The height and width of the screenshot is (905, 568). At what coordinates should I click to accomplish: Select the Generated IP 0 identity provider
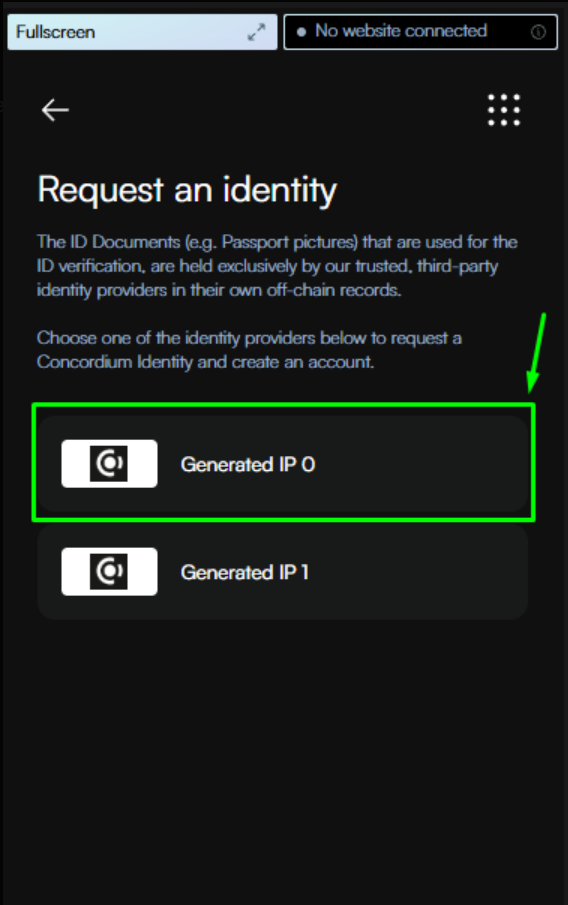(x=283, y=463)
